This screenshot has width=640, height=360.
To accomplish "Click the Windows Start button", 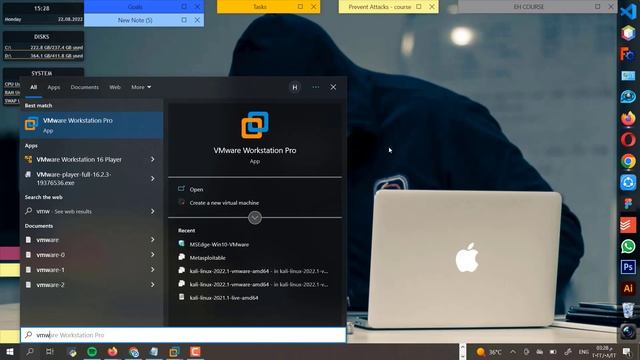I will tap(9, 352).
